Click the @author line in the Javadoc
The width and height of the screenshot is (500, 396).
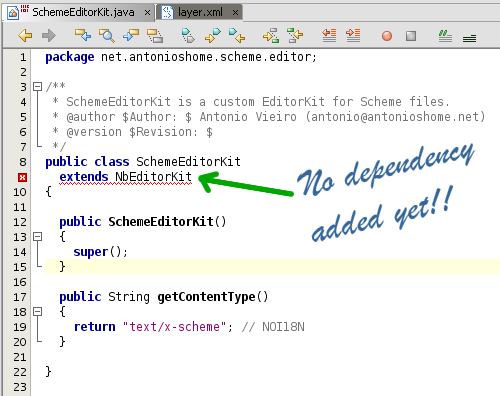pos(269,117)
